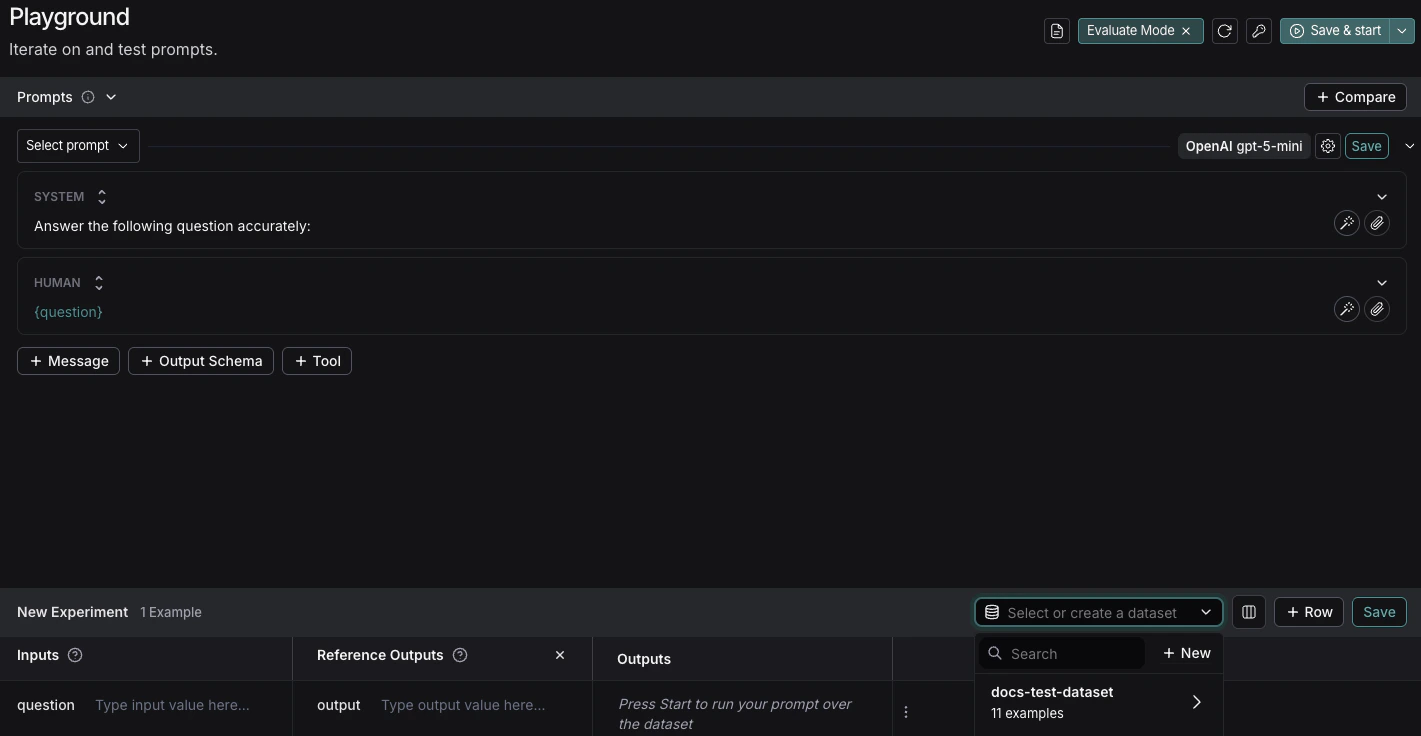Attach a file to the HUMAN message

coord(1378,309)
